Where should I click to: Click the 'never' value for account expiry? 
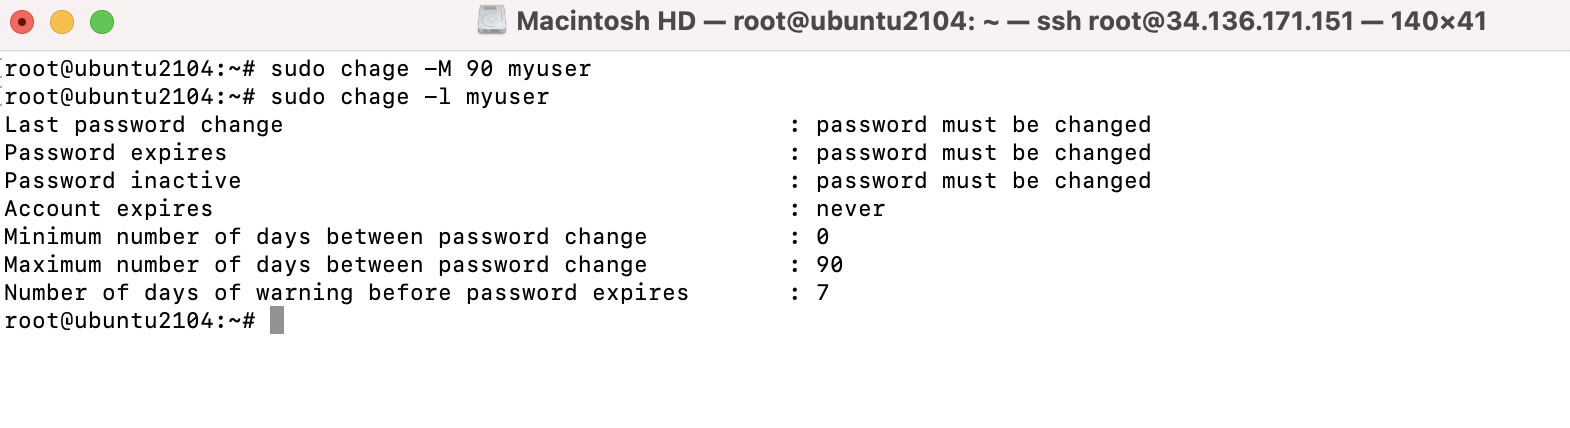pos(851,209)
